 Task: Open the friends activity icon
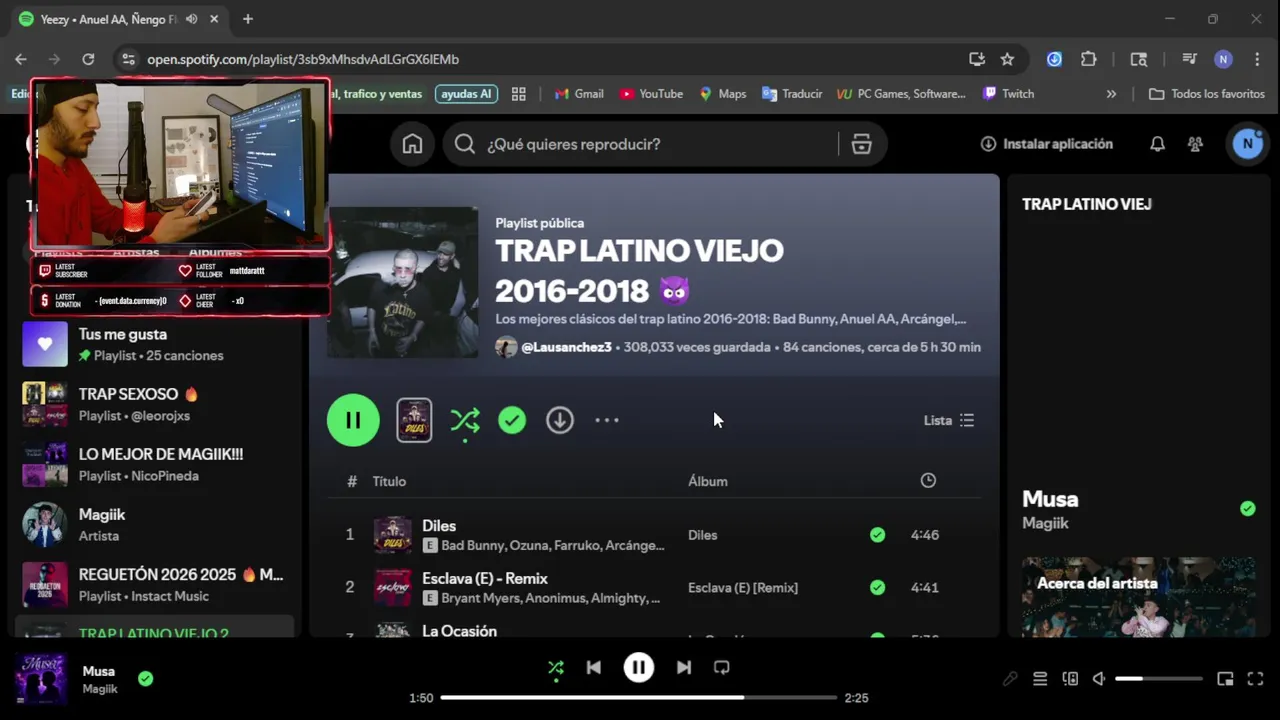click(1195, 144)
